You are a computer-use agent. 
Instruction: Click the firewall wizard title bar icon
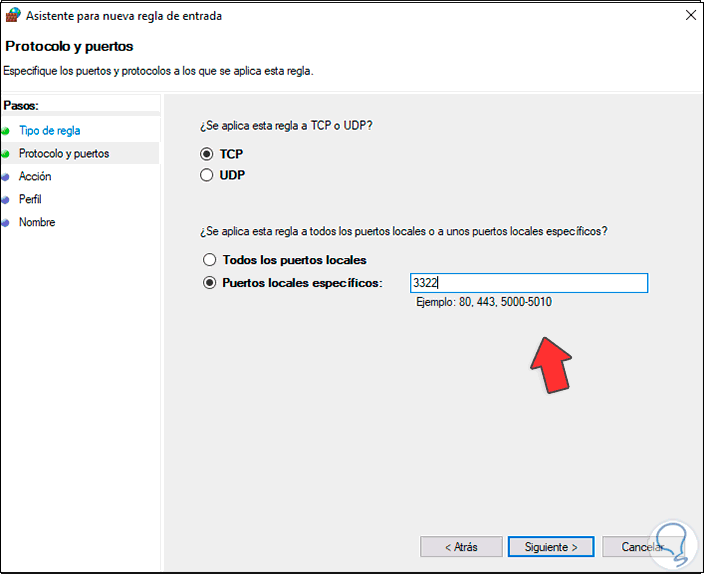[x=12, y=16]
